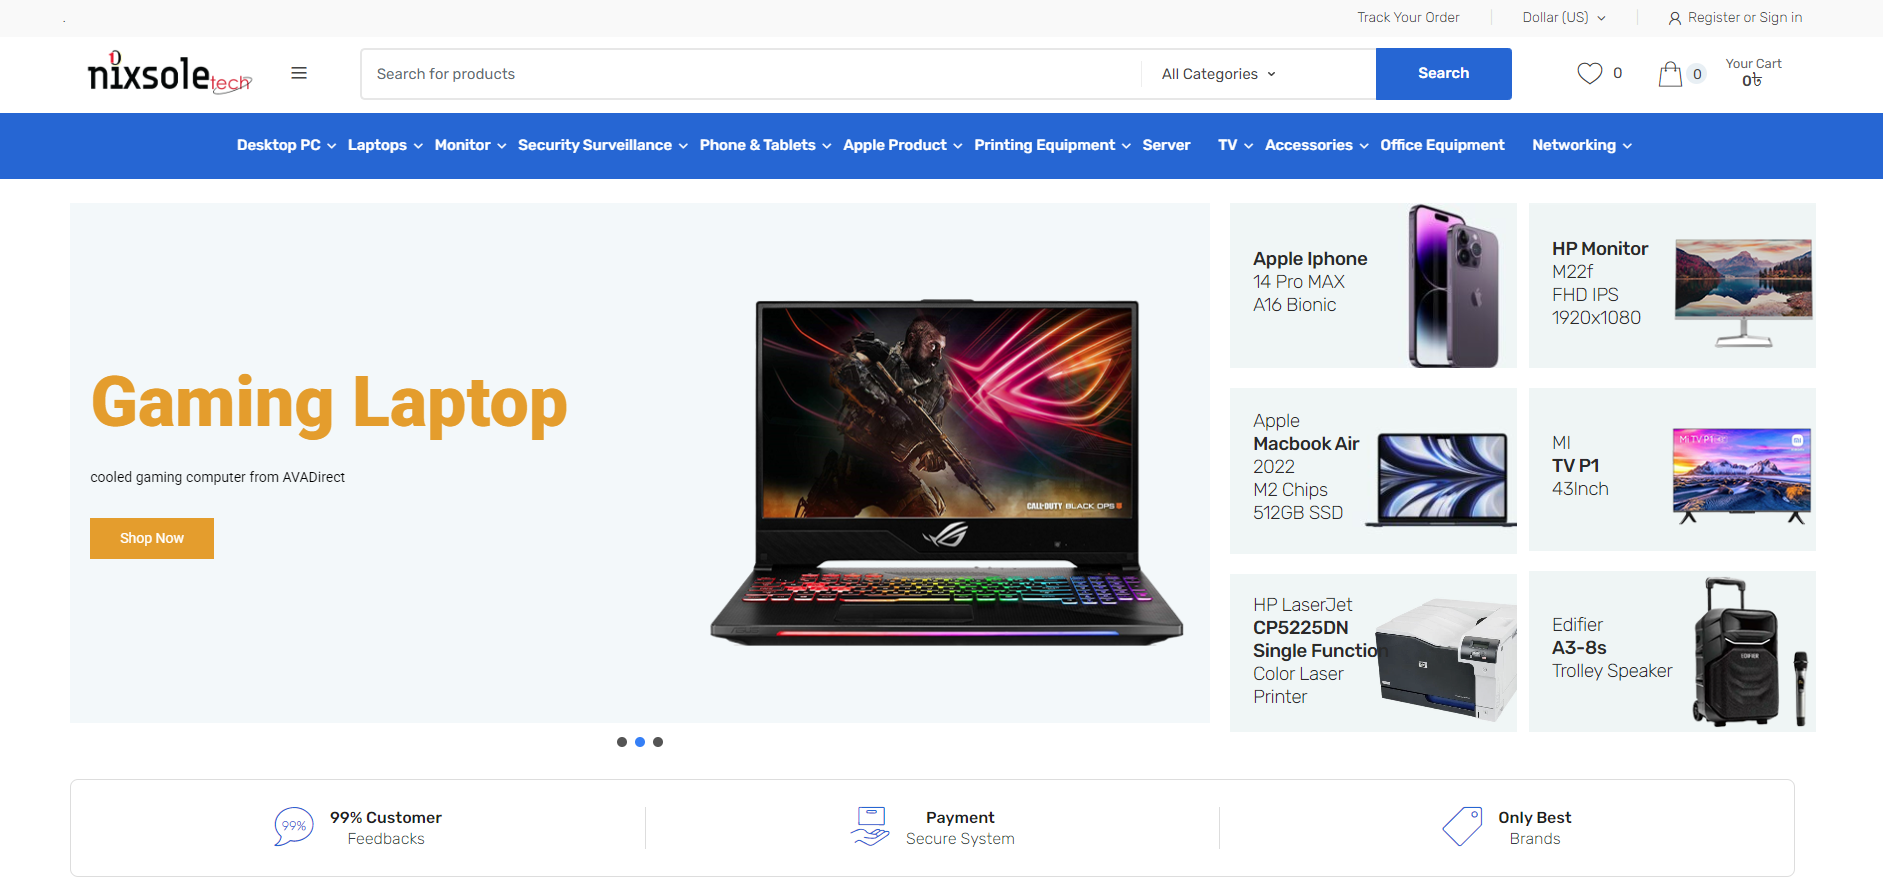1883x893 pixels.
Task: Click the blue Search button
Action: point(1443,74)
